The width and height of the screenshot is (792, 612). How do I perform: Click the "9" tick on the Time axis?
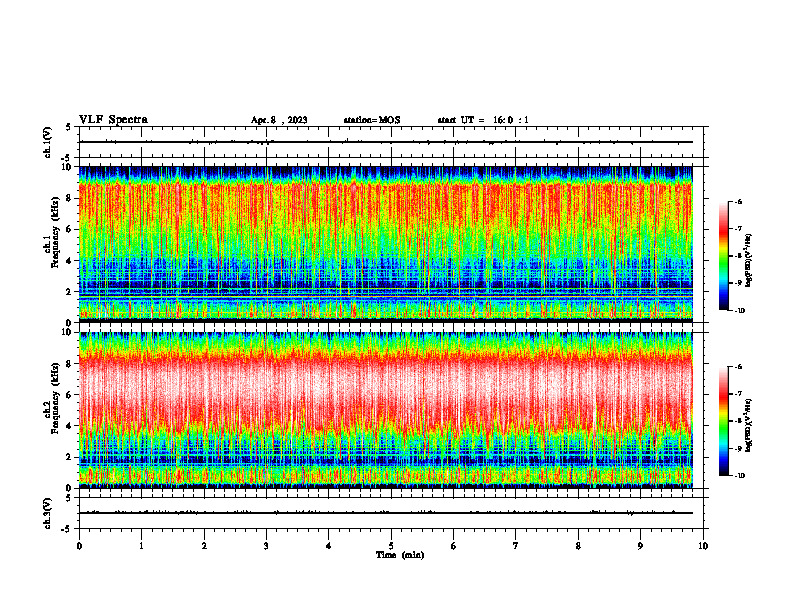(x=640, y=546)
